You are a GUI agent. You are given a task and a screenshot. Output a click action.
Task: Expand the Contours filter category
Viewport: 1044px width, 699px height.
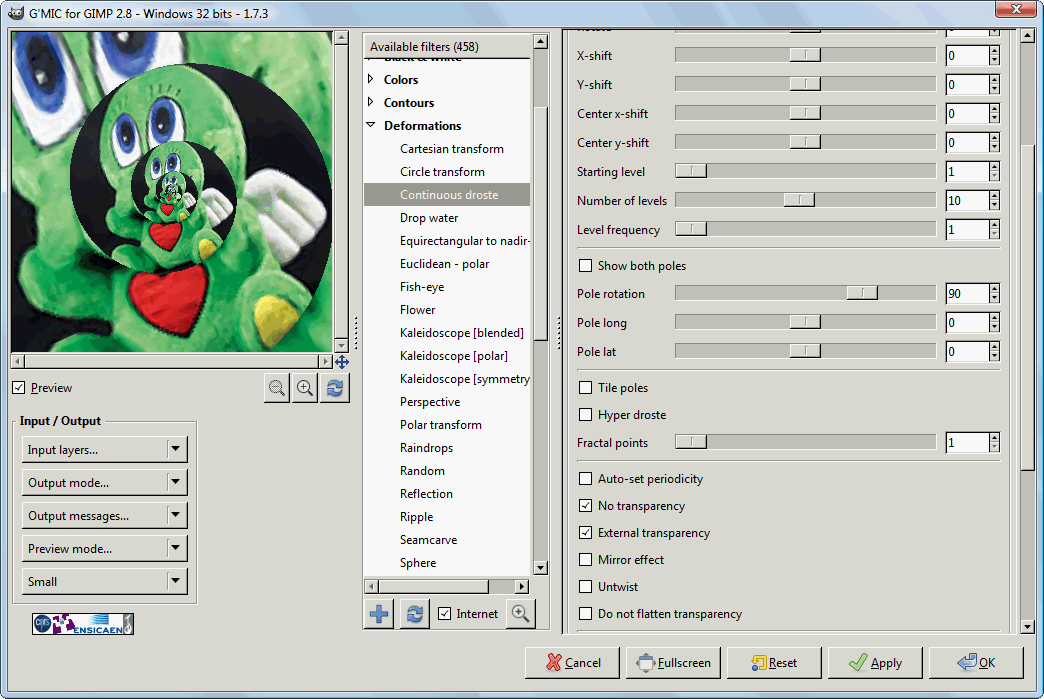(371, 102)
